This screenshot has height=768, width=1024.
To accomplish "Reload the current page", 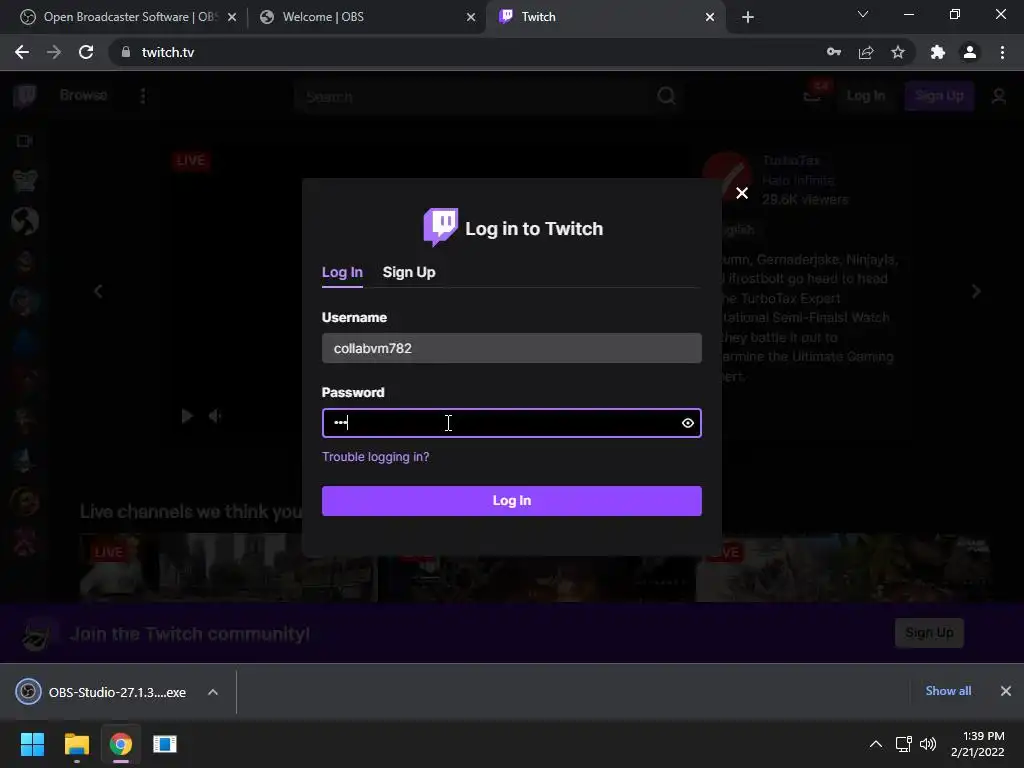I will pos(86,52).
